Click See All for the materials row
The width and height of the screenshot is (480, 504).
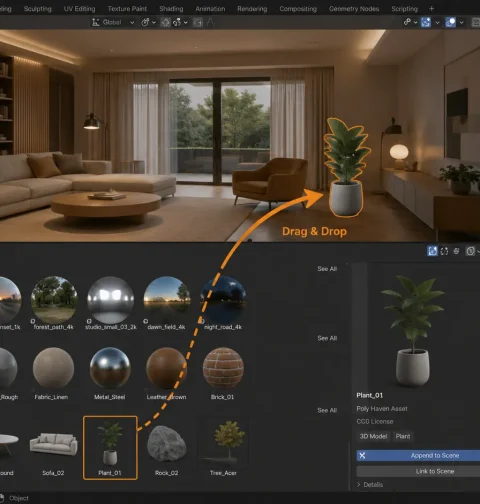click(x=327, y=338)
